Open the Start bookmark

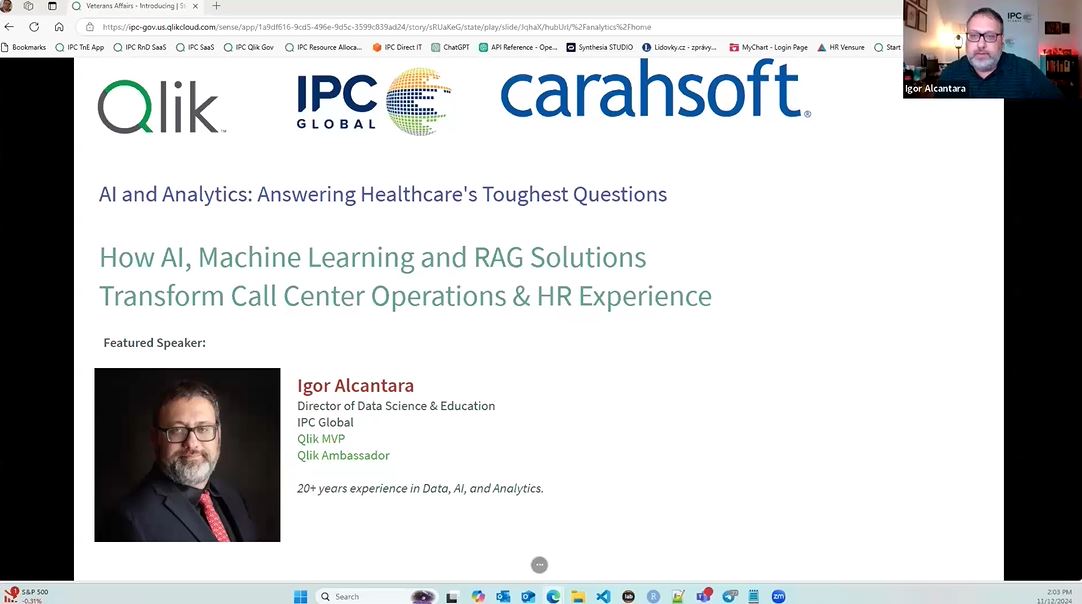pos(887,47)
